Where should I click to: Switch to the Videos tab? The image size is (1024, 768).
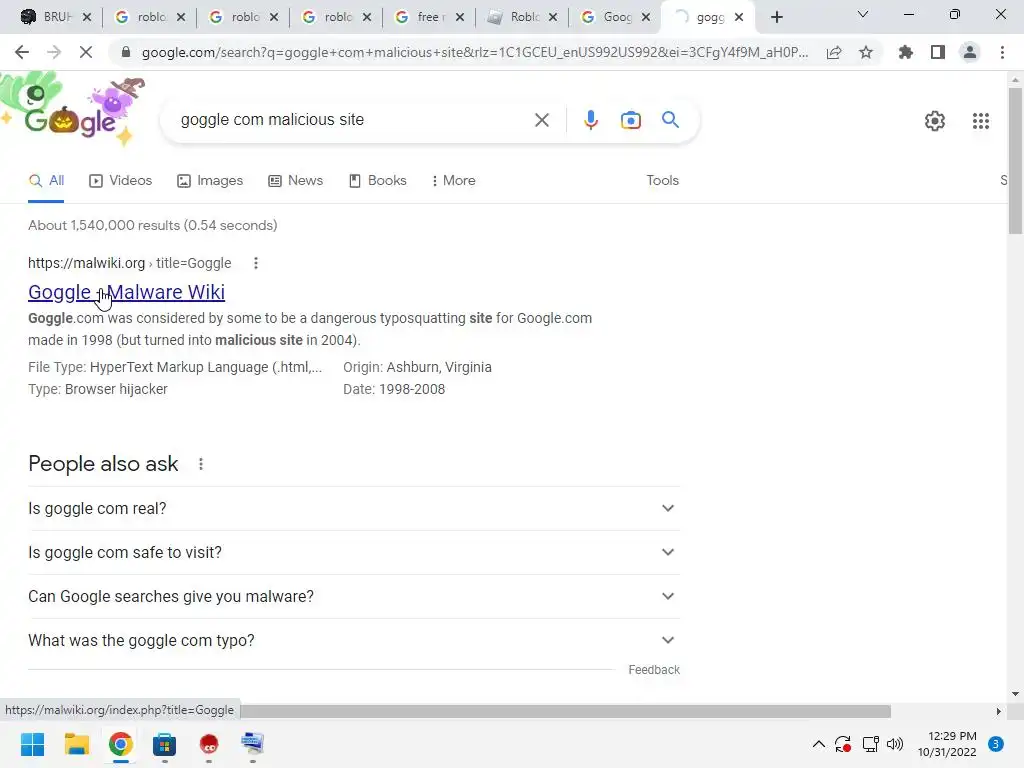click(x=121, y=180)
